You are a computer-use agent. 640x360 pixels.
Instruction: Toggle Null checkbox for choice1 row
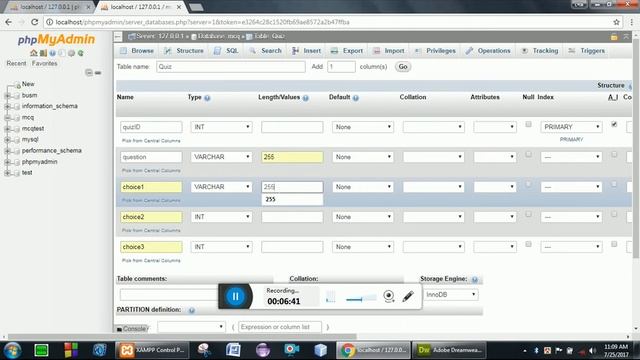point(528,184)
